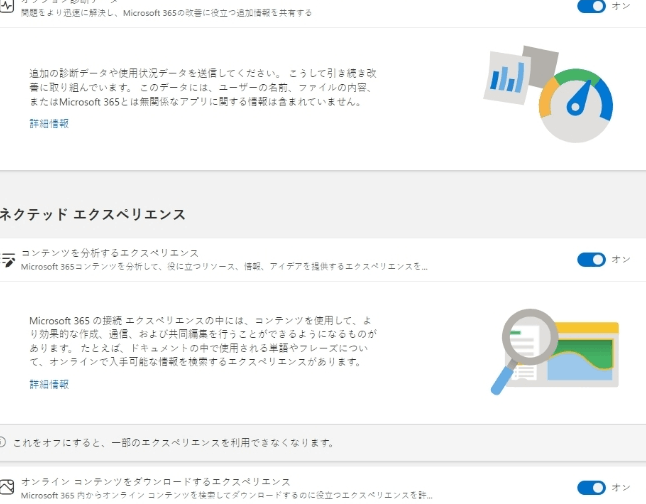Click subtitle Microsoft 365コンテンツを分析して
This screenshot has height=504, width=646.
pyautogui.click(x=224, y=267)
